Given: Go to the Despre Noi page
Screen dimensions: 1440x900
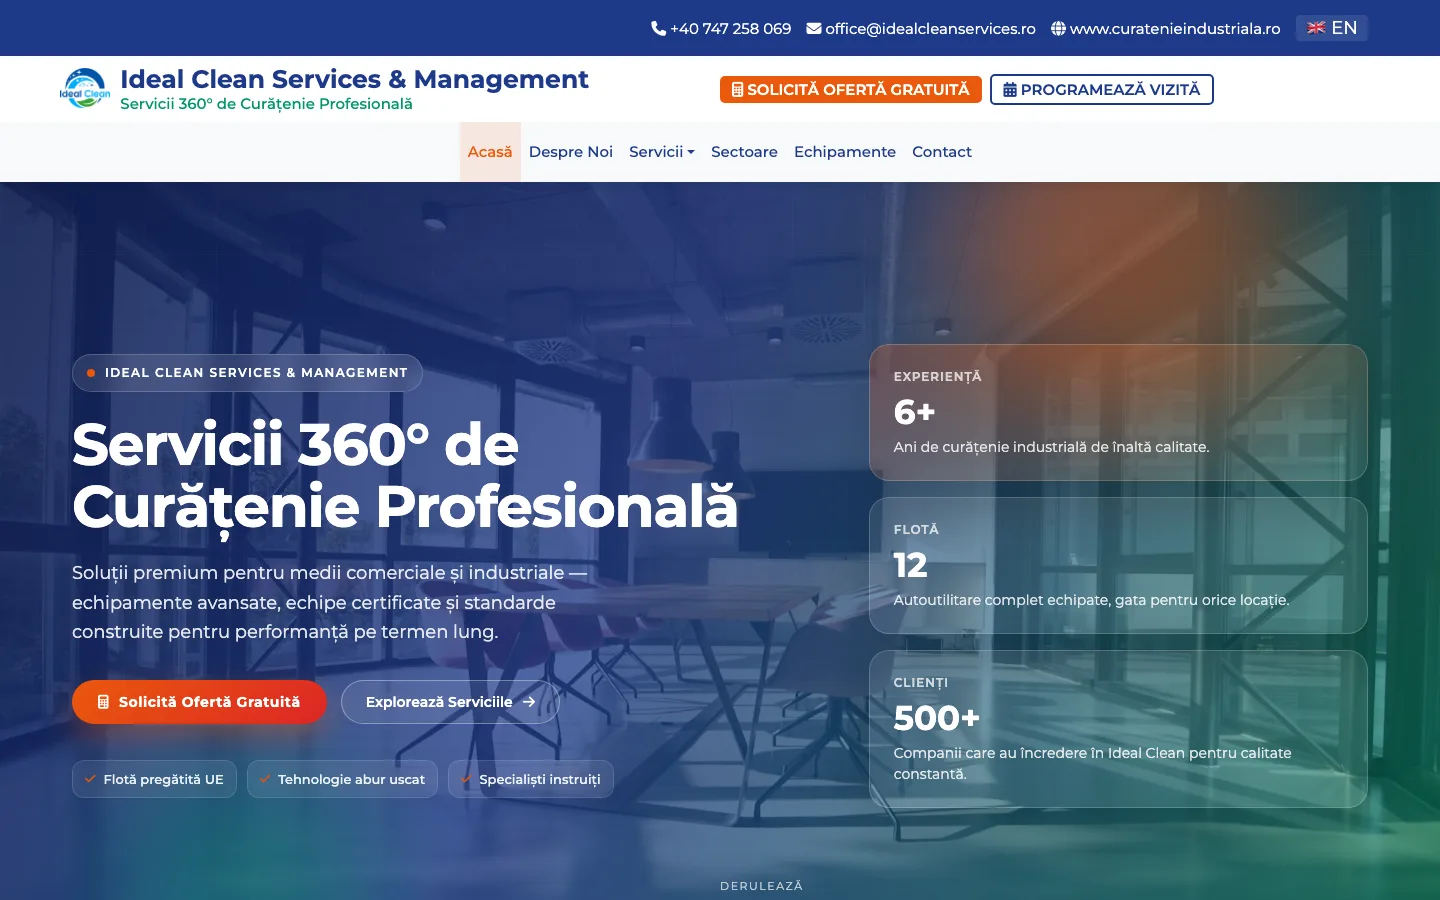Looking at the screenshot, I should click(x=571, y=152).
